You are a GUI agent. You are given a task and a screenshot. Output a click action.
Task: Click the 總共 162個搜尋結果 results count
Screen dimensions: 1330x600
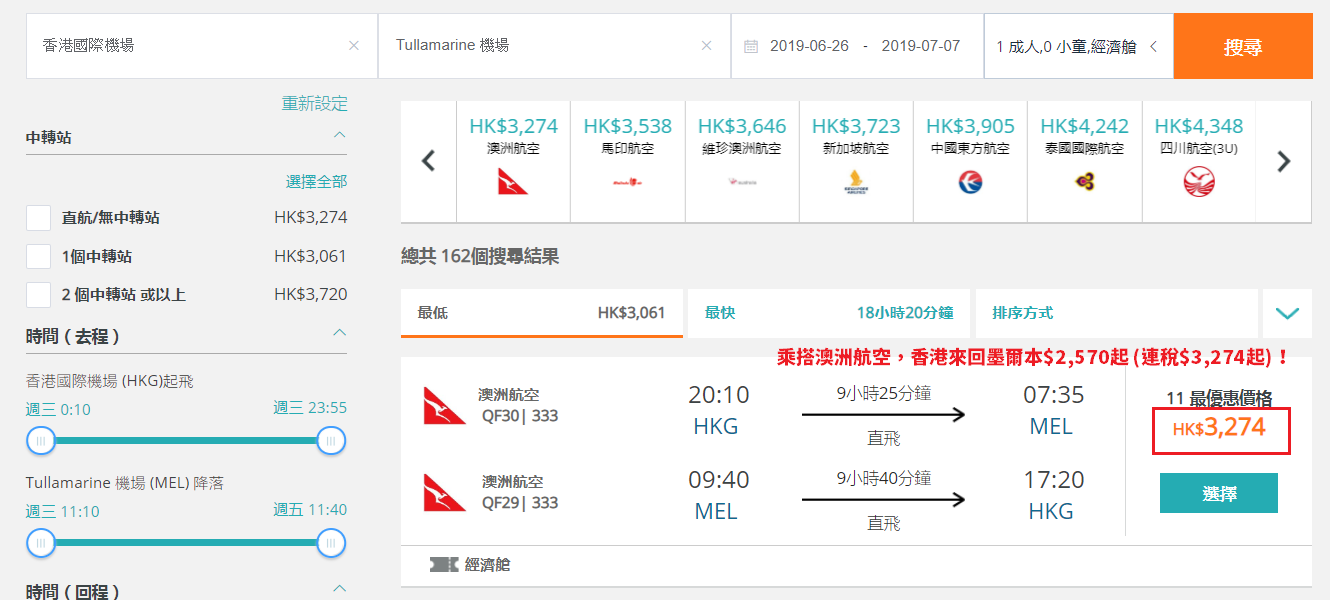point(480,257)
